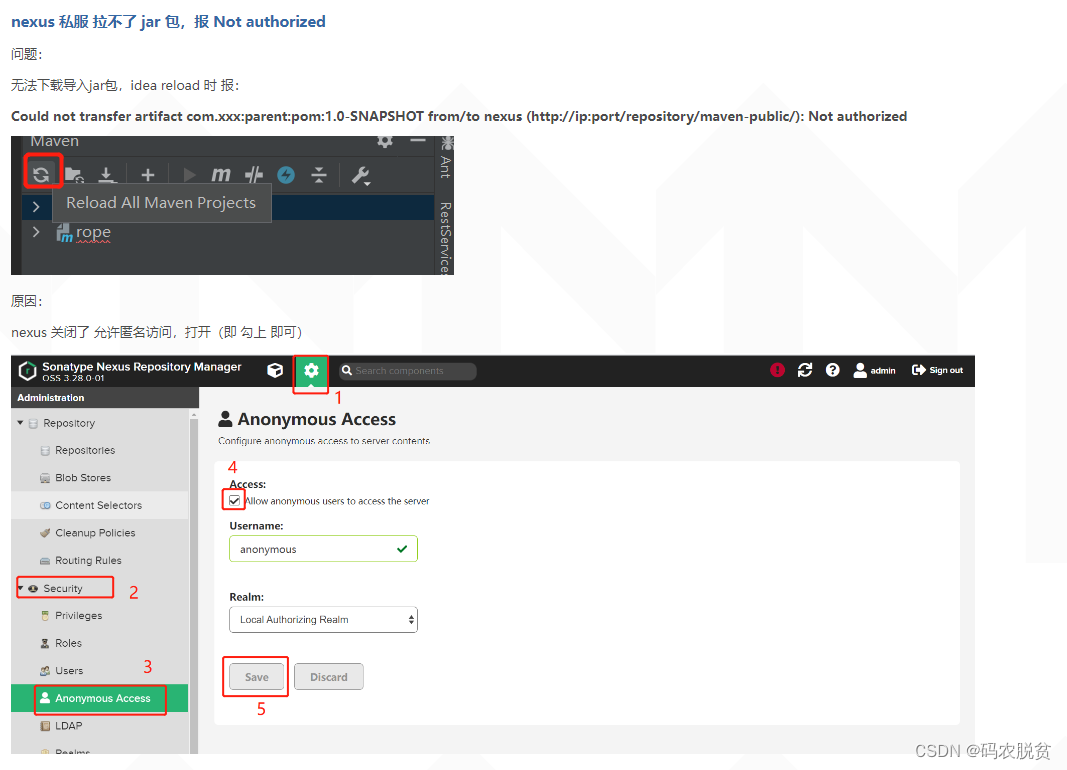This screenshot has width=1067, height=770.
Task: Open the RestServices side tab
Action: tap(445, 237)
